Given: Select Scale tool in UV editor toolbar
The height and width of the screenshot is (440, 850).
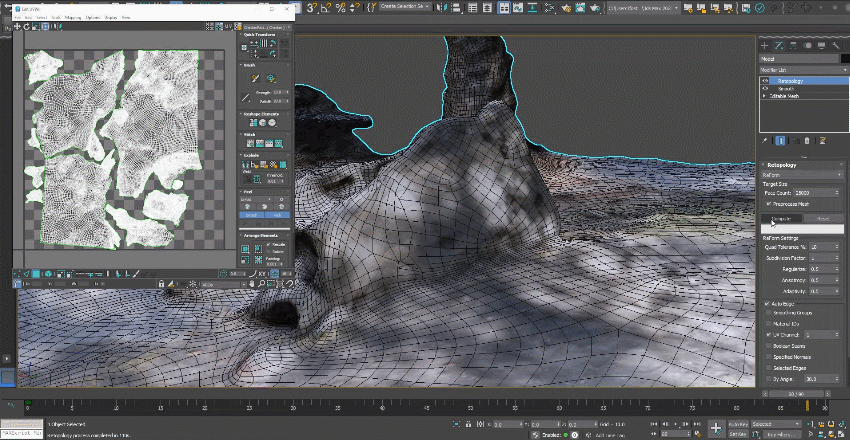Looking at the screenshot, I should (36, 27).
